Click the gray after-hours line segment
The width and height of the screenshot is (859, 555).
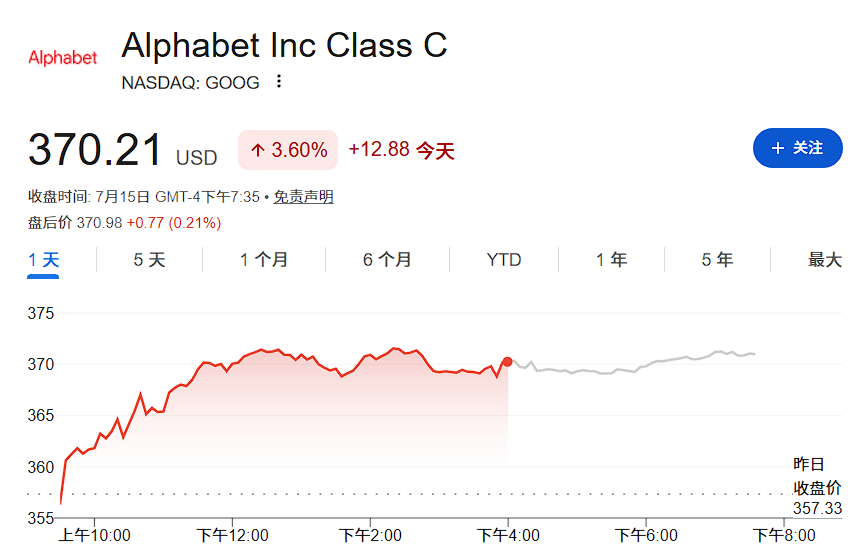[630, 365]
